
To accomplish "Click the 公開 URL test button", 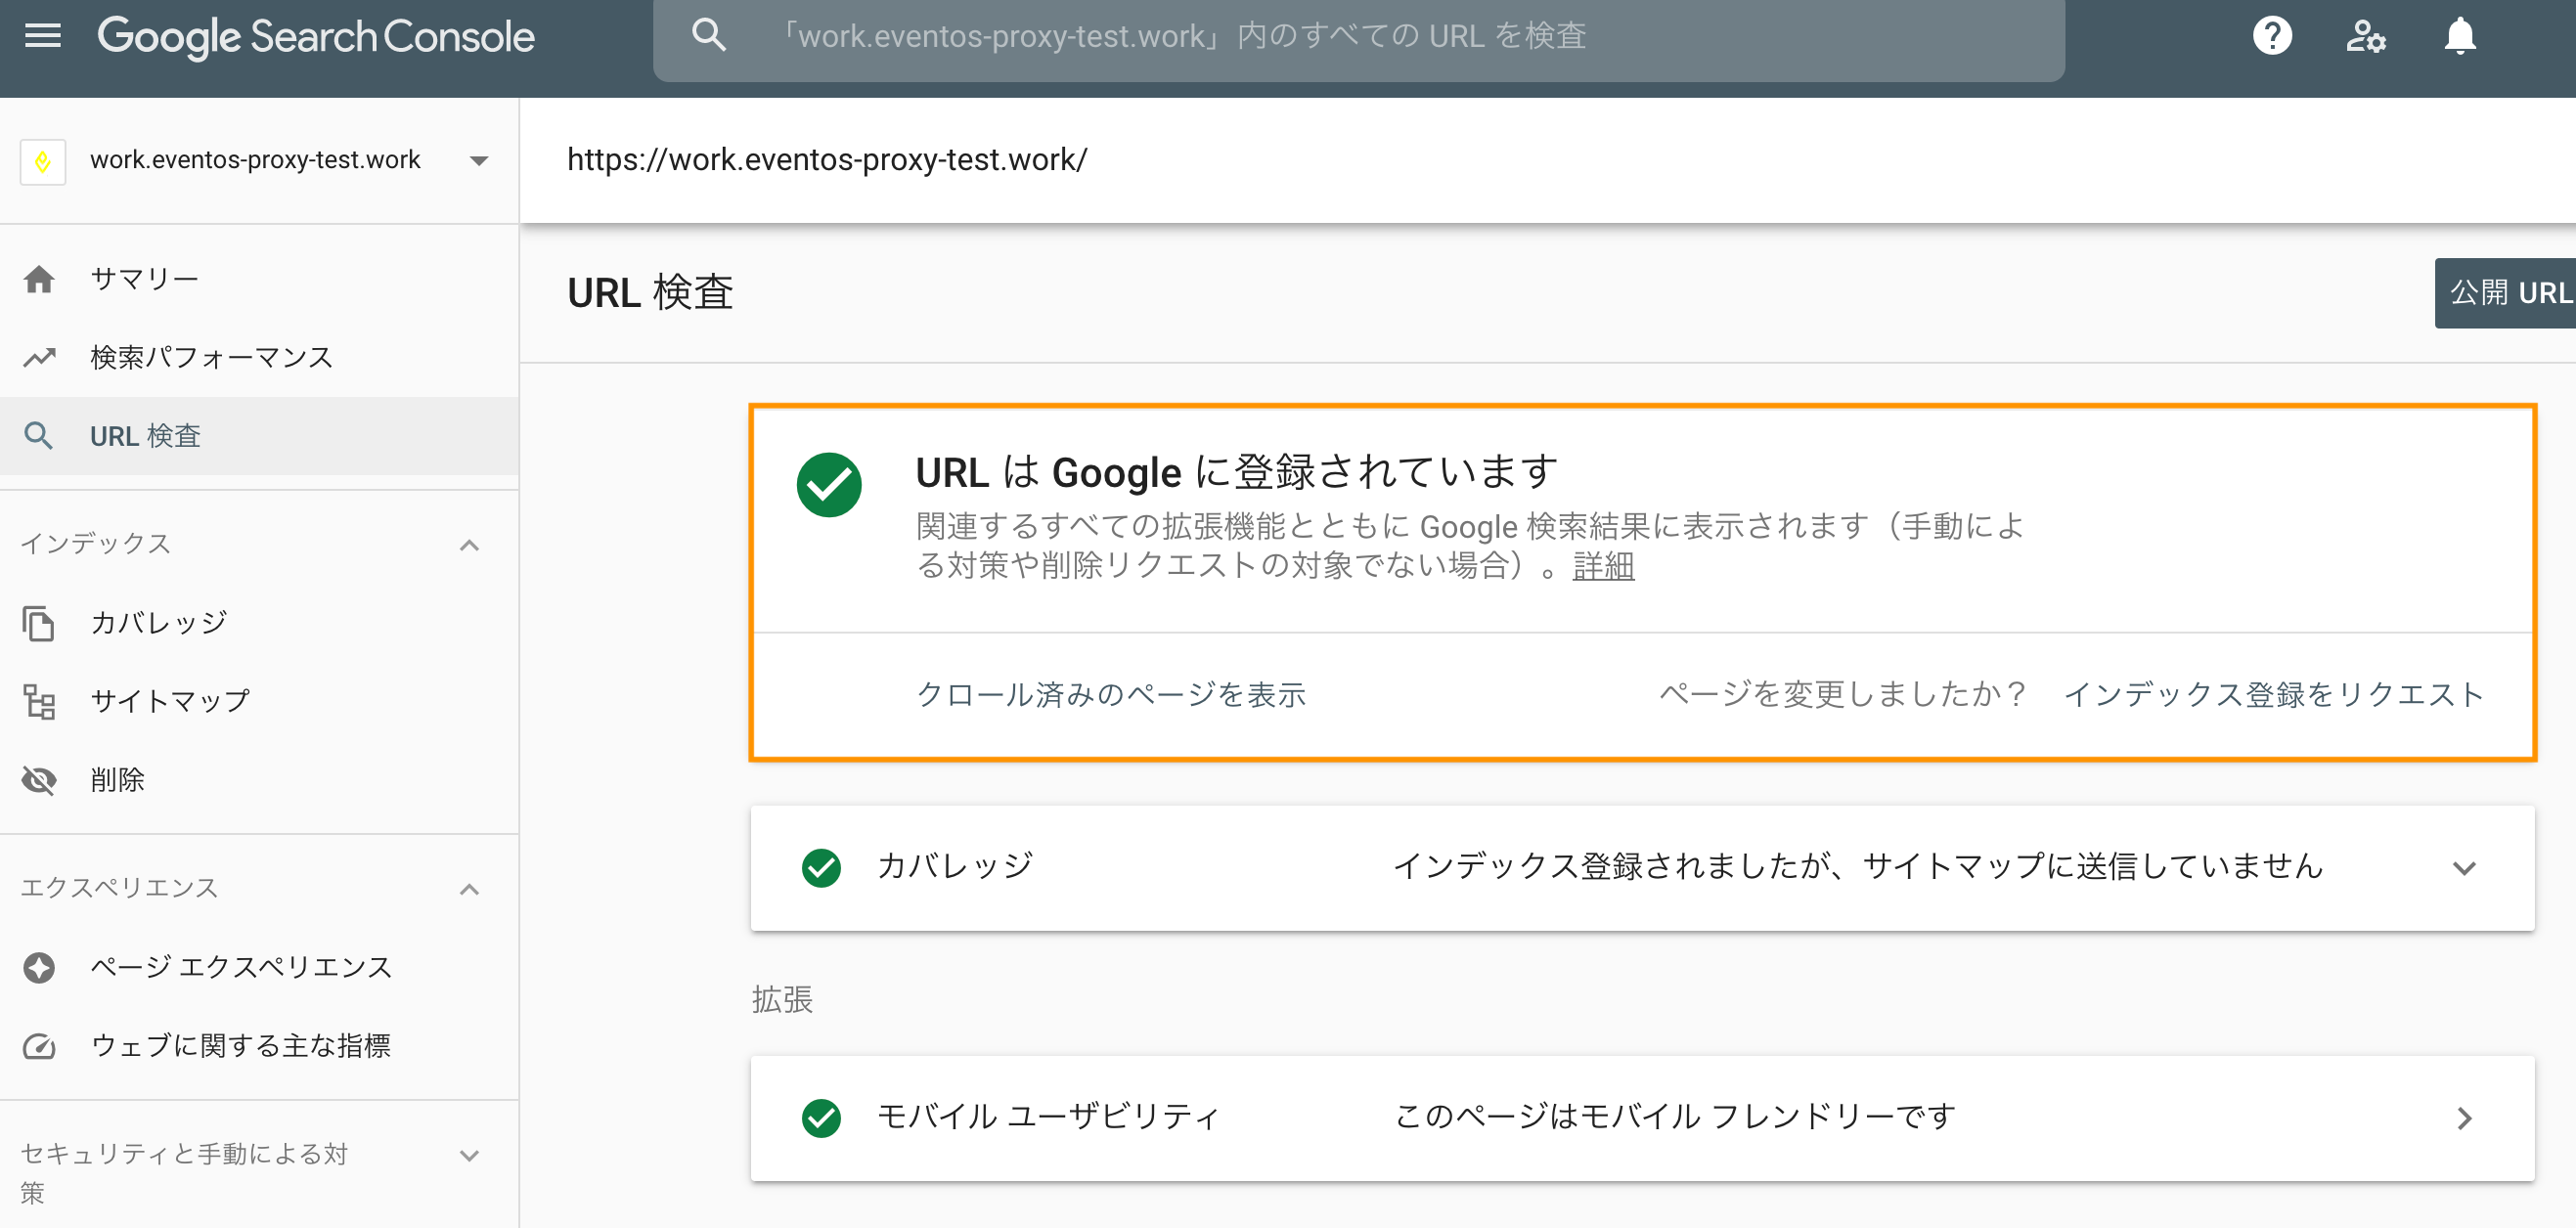I will [x=2505, y=293].
